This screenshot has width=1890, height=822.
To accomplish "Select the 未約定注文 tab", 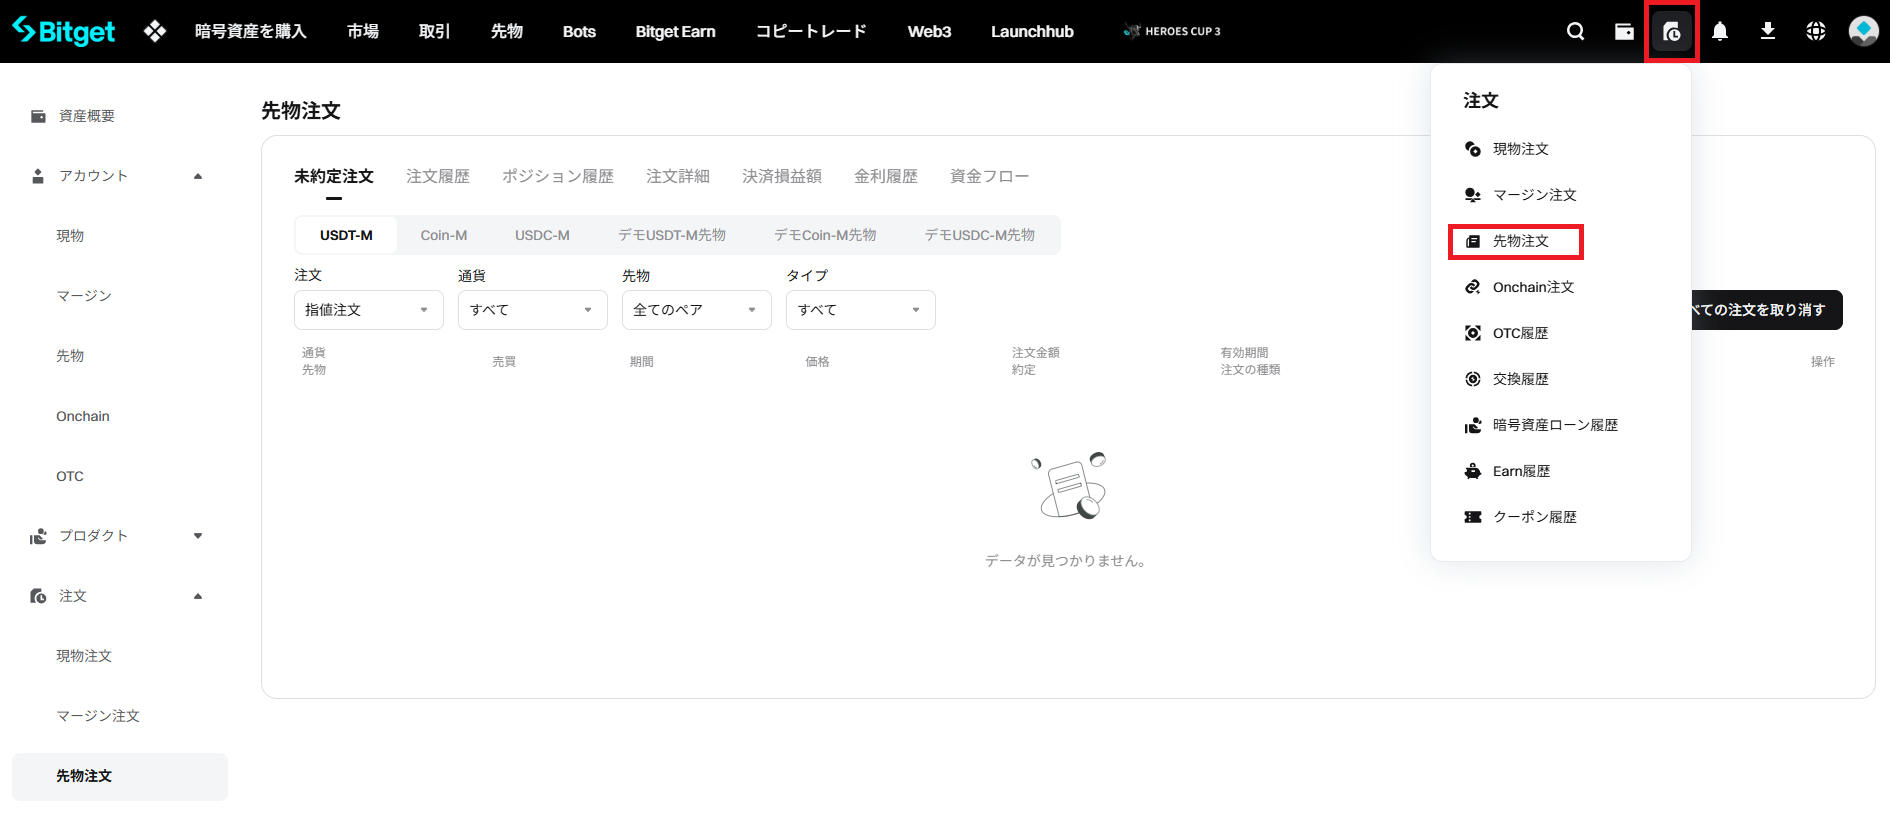I will (334, 176).
